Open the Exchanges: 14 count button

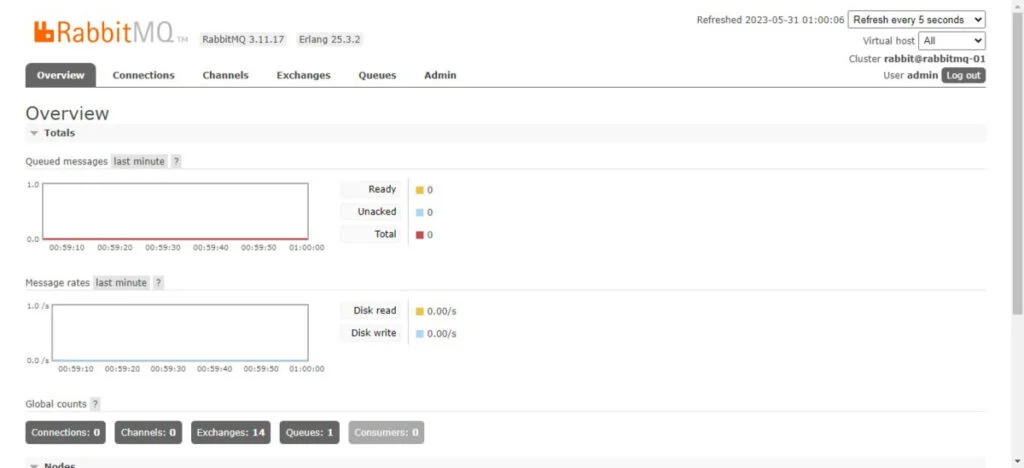231,432
